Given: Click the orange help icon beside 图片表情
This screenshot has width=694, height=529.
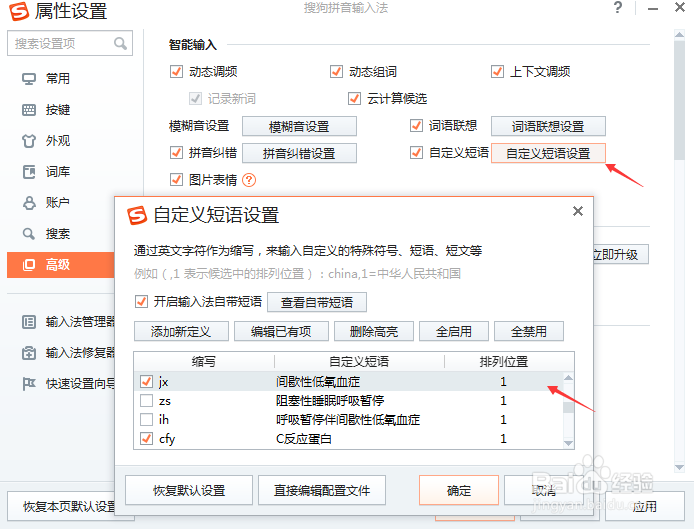Looking at the screenshot, I should point(249,180).
